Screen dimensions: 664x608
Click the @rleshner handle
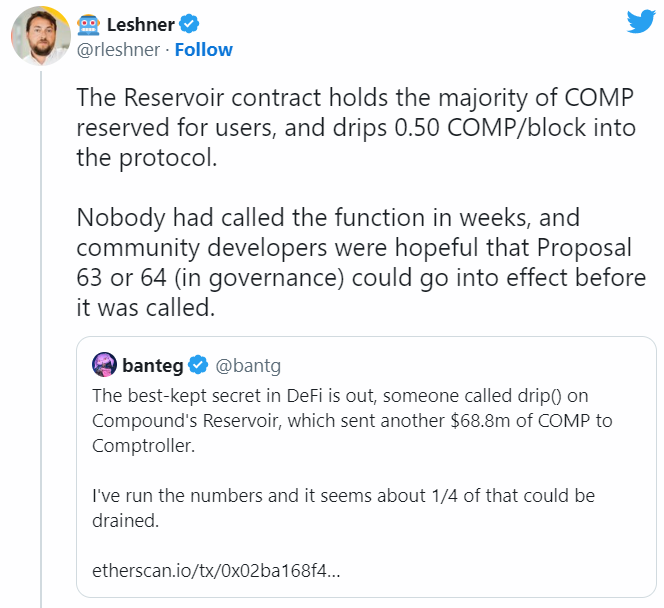pos(119,50)
